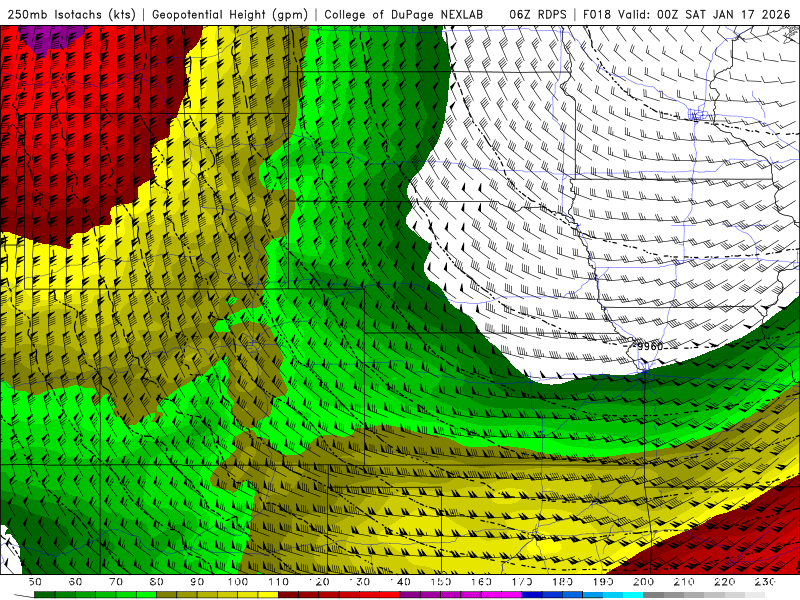Click the dark red swatch below '110'
The image size is (800, 600).
(x=289, y=595)
